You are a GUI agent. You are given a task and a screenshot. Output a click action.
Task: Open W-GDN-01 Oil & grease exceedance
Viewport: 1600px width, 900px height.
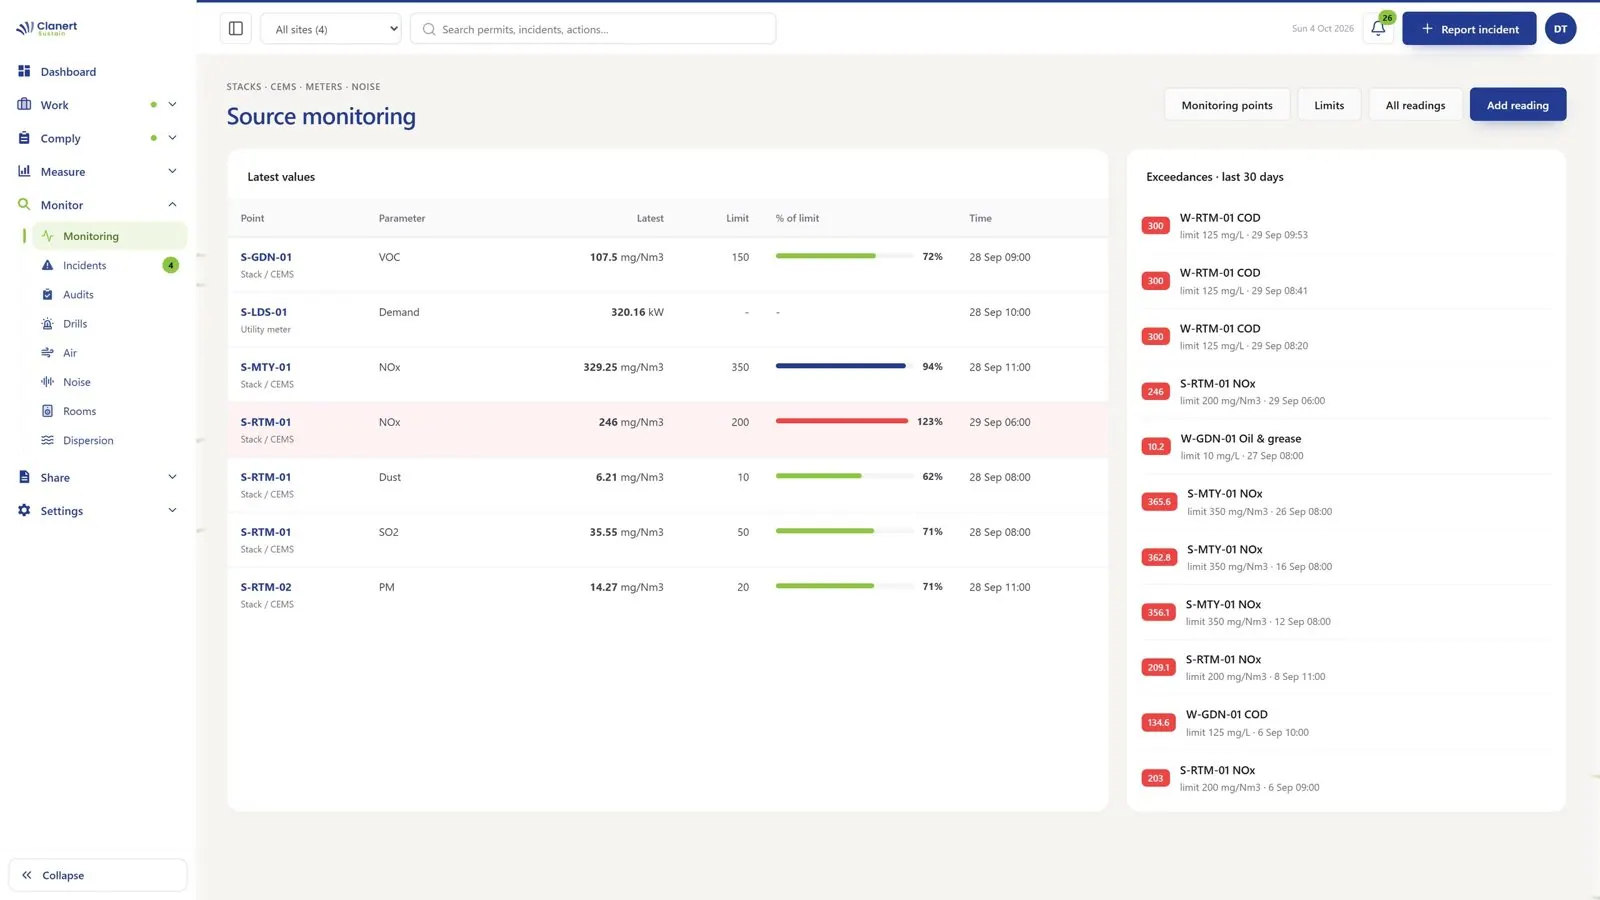point(1346,446)
